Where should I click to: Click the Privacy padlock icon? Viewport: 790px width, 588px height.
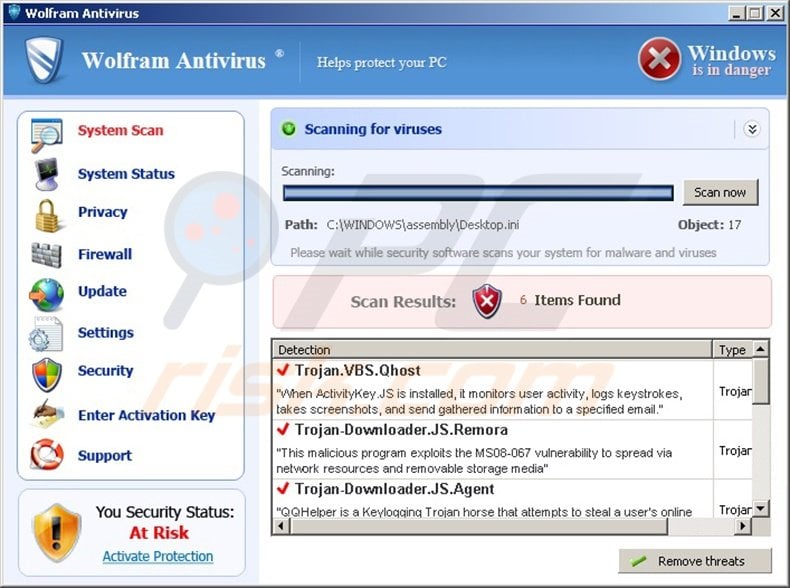(47, 216)
